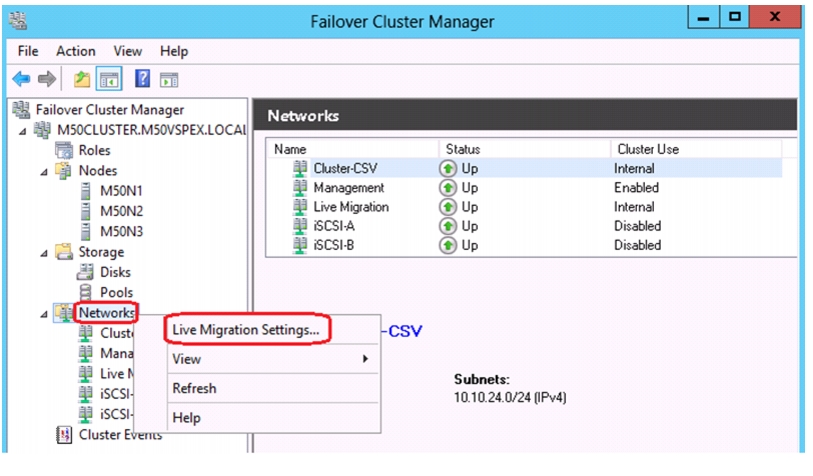Click network icon of Management row
This screenshot has height=476, width=813.
300,187
